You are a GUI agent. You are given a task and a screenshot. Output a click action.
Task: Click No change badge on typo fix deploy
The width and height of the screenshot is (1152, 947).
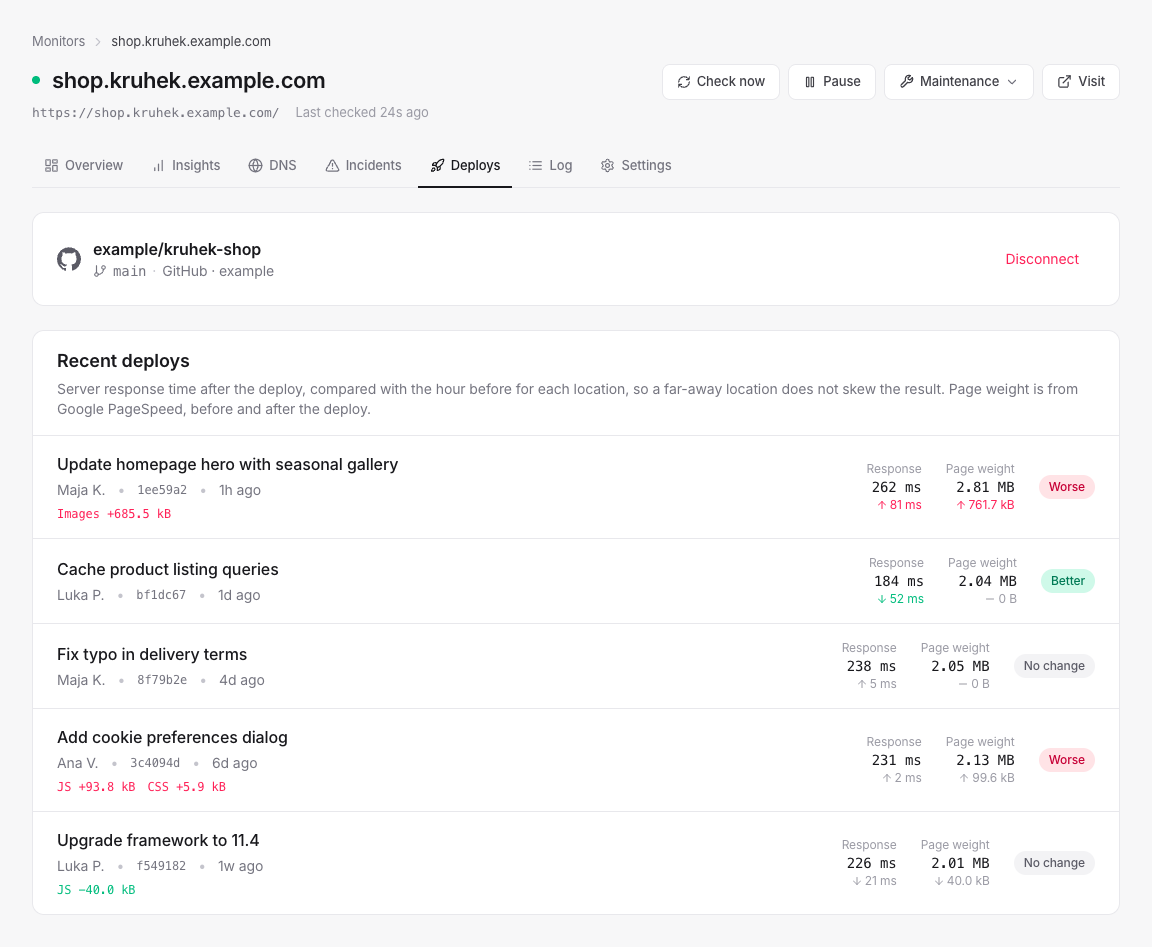click(1054, 666)
